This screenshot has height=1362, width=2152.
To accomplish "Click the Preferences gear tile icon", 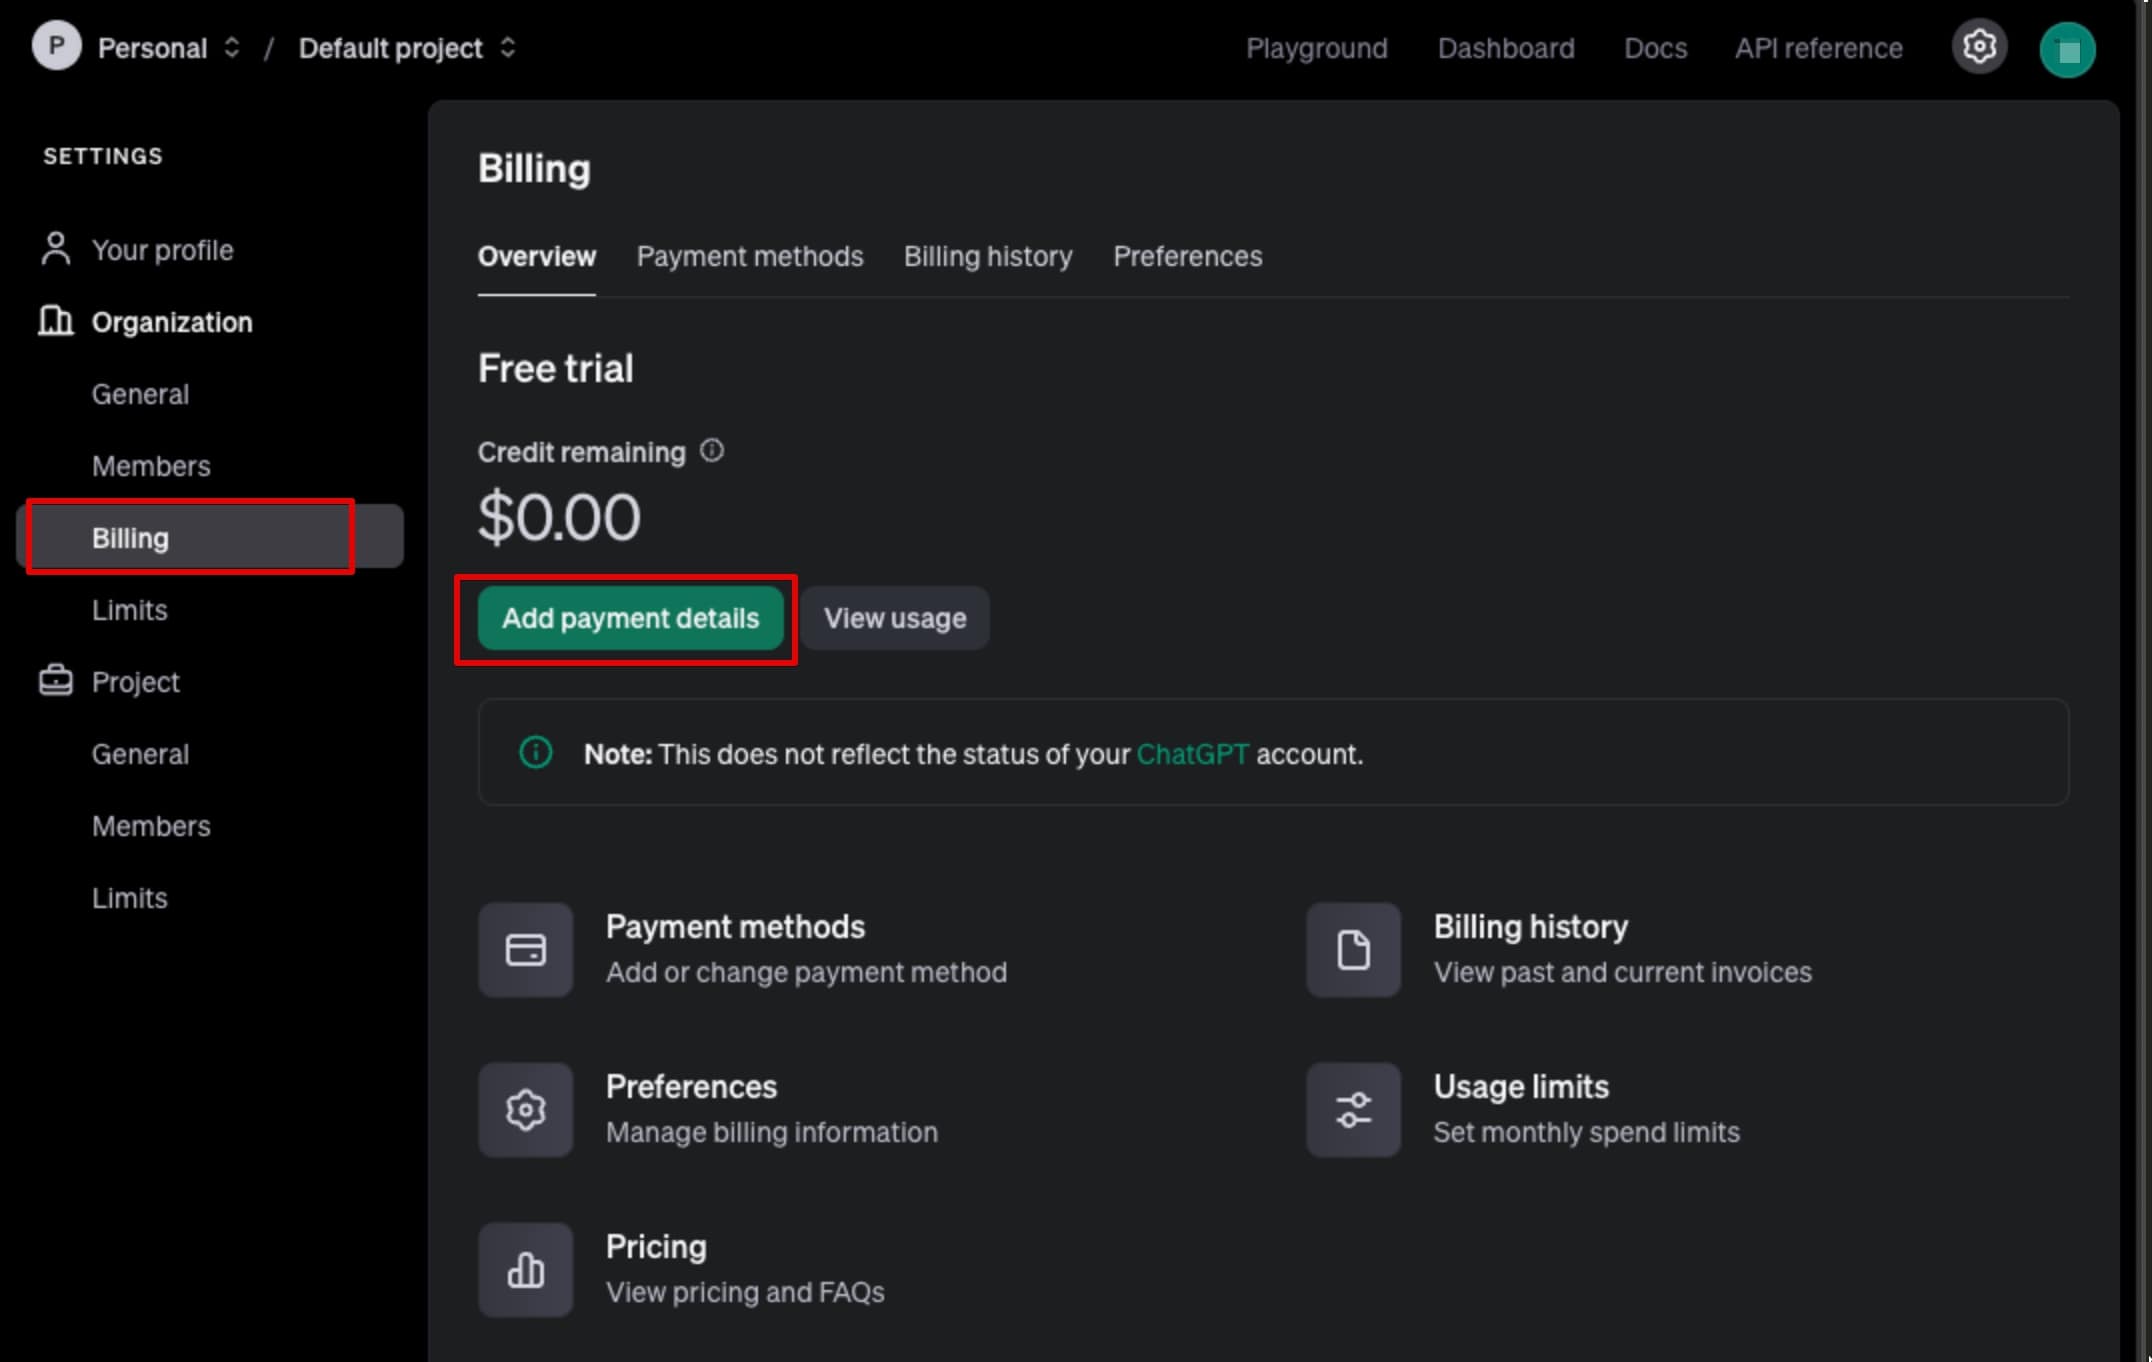I will [x=525, y=1109].
